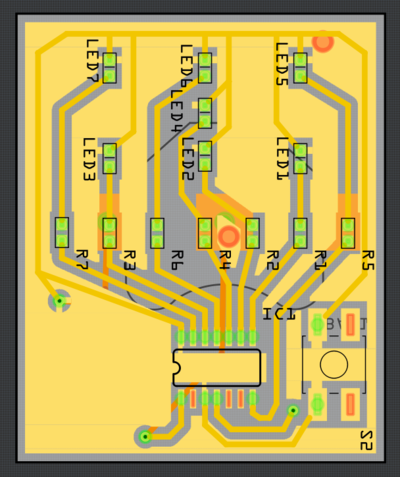The width and height of the screenshot is (400, 477).
Task: Select the IC1 chip body outline
Action: 217,368
